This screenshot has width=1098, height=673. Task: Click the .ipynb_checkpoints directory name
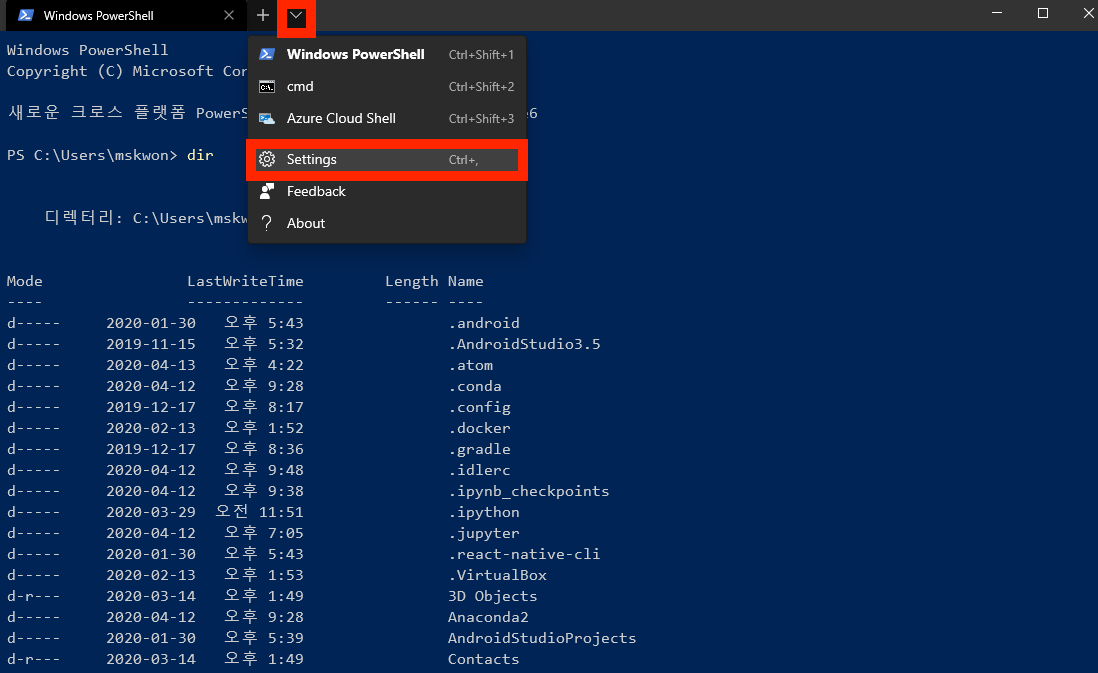[x=529, y=492]
